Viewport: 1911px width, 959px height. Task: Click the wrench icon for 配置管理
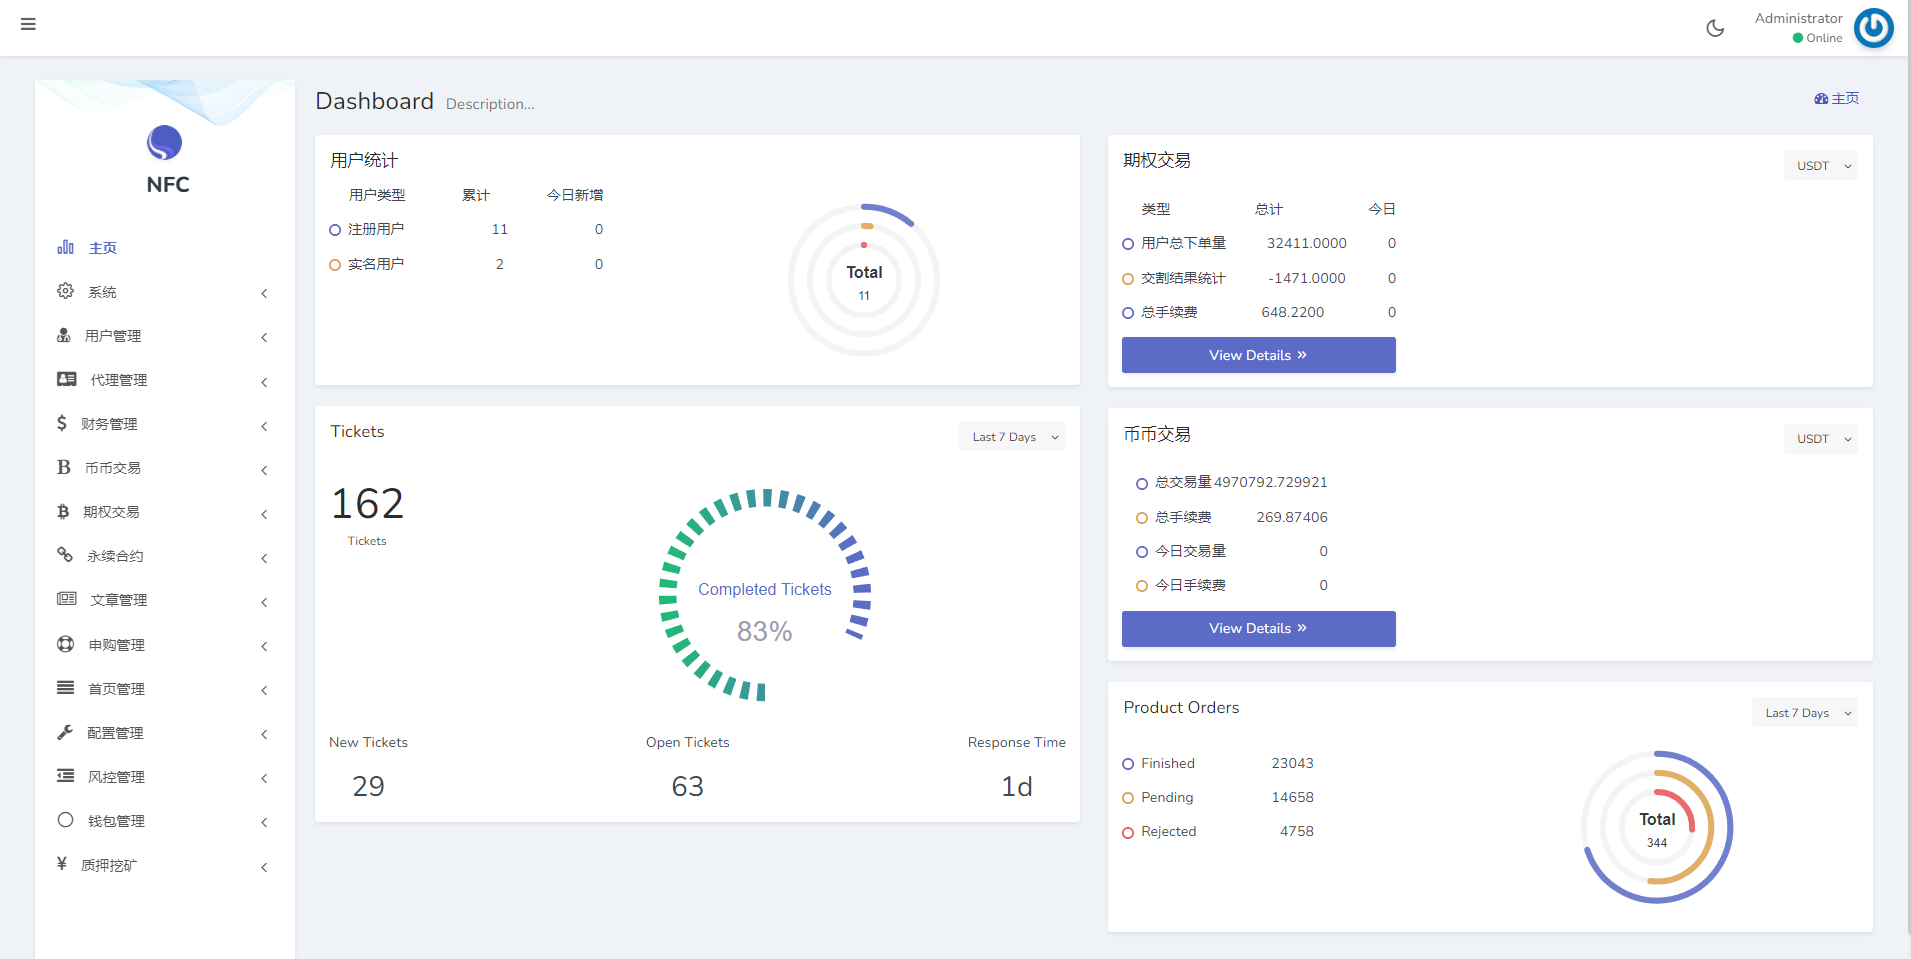tap(65, 732)
